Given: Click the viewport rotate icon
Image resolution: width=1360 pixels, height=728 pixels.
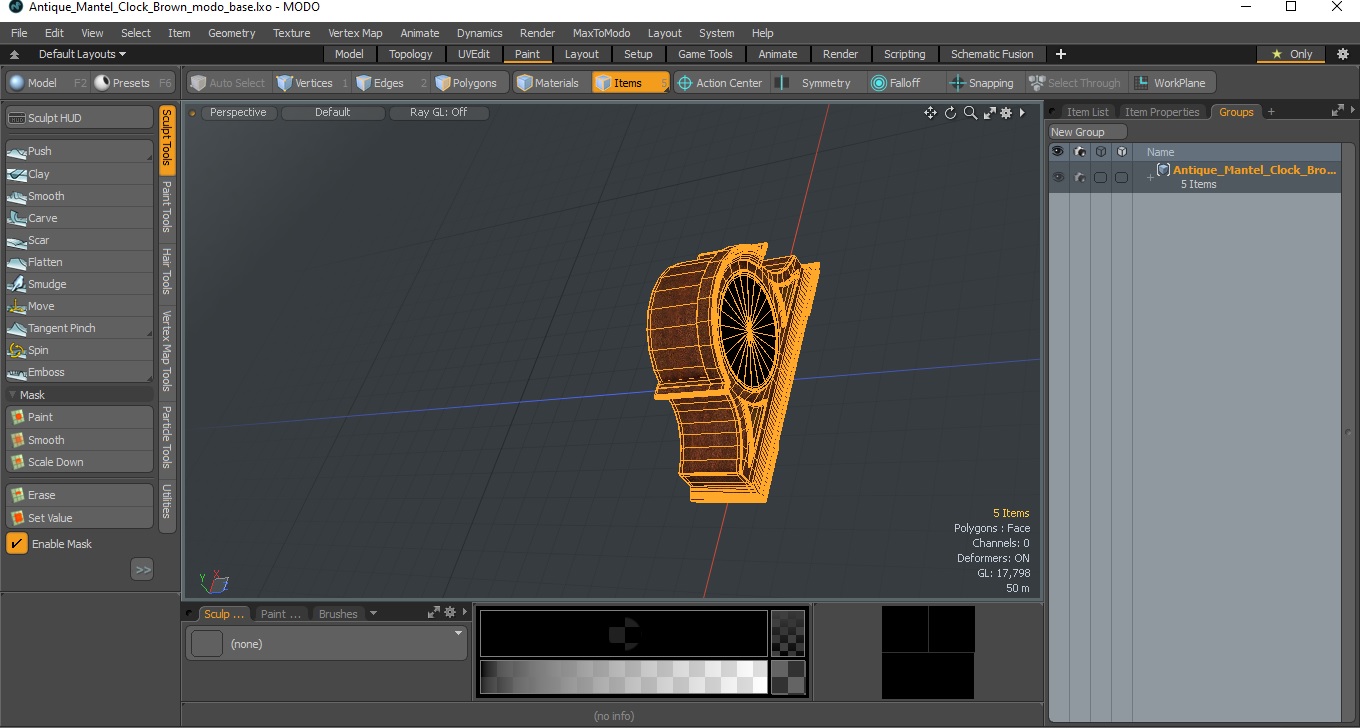Looking at the screenshot, I should 950,113.
